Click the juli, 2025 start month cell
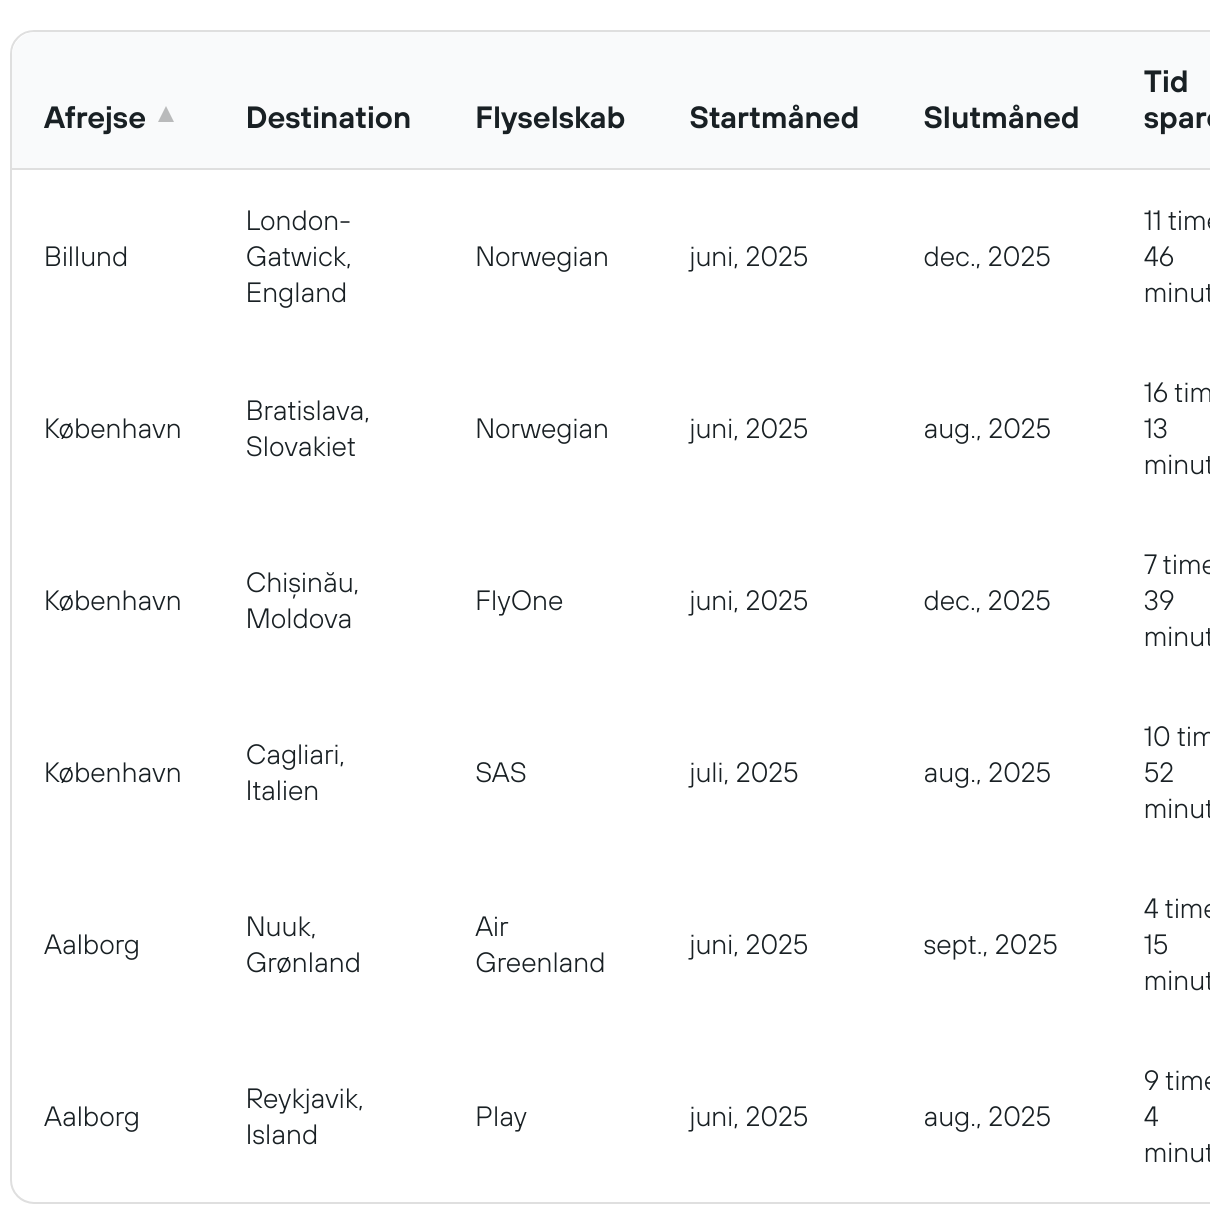Image resolution: width=1220 pixels, height=1214 pixels. click(744, 773)
